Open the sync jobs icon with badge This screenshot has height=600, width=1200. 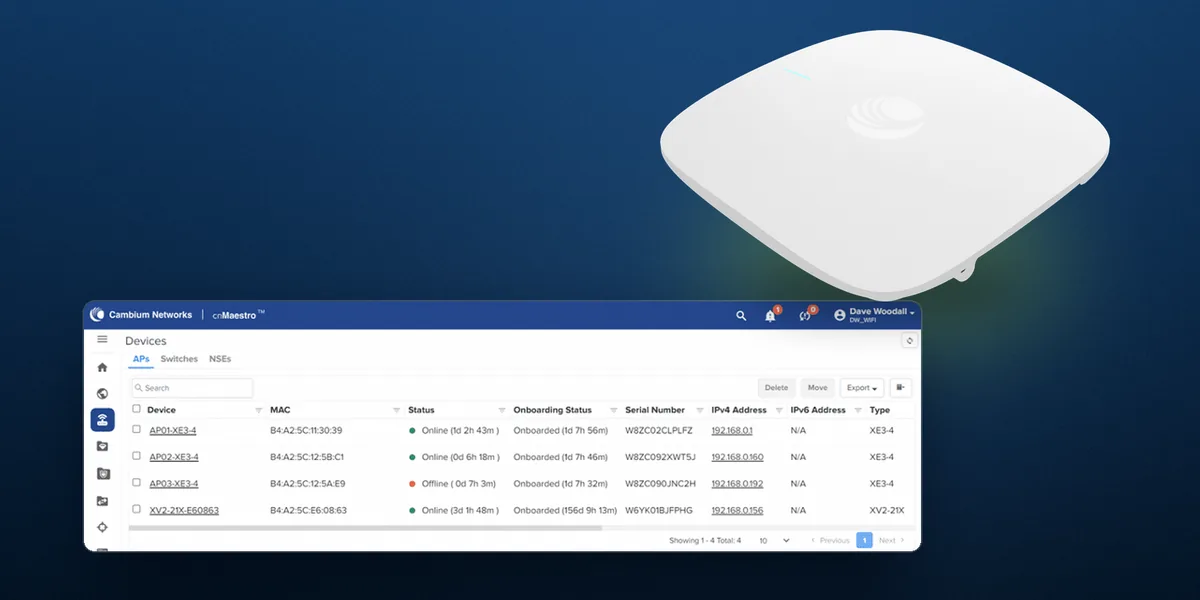(x=804, y=315)
